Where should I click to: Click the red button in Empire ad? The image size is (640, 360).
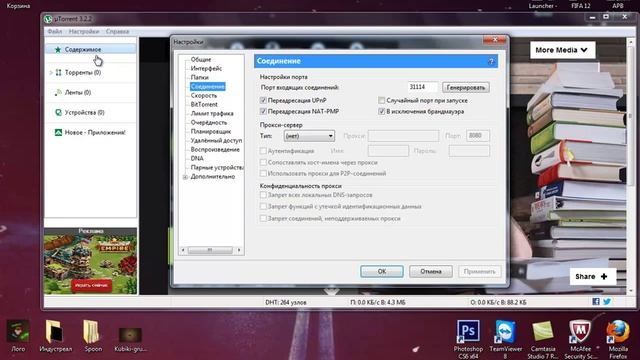click(x=91, y=285)
